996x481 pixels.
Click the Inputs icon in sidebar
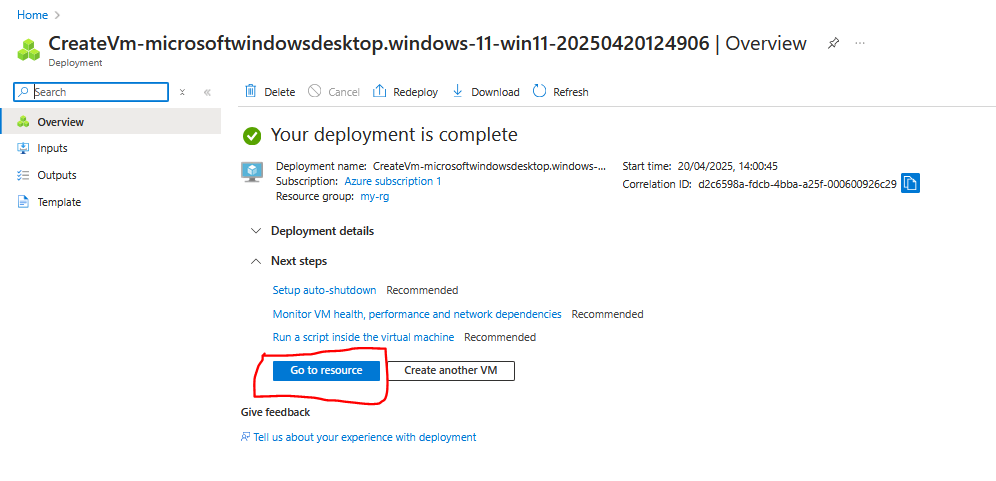point(24,148)
